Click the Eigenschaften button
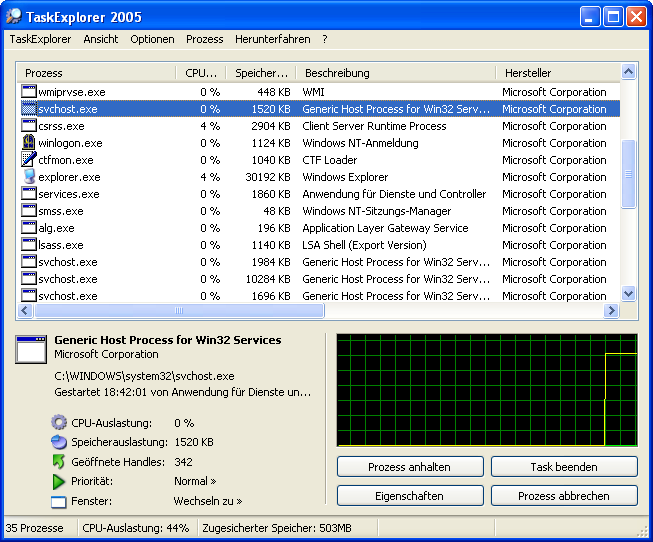Screen dimensions: 653x542 [410, 496]
